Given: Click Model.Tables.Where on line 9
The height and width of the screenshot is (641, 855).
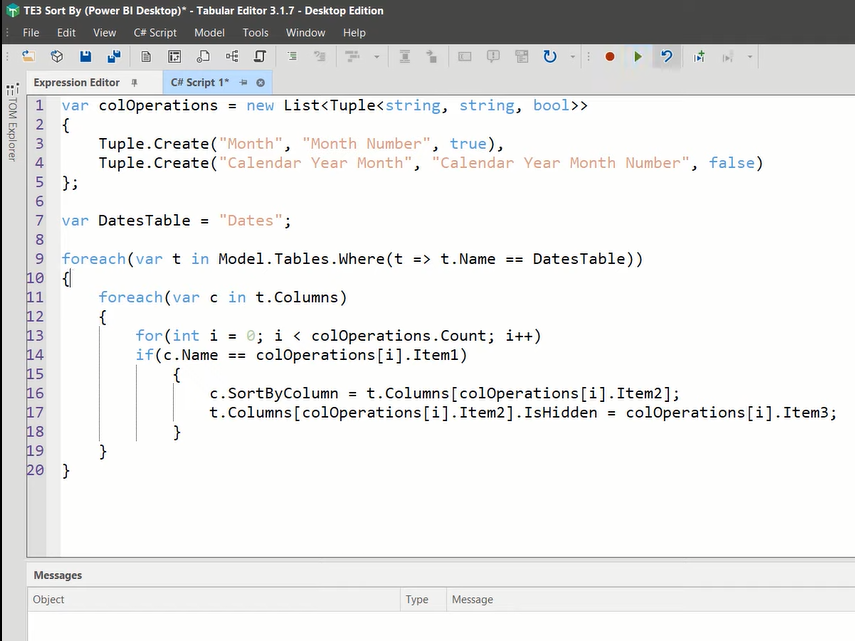Looking at the screenshot, I should point(302,258).
